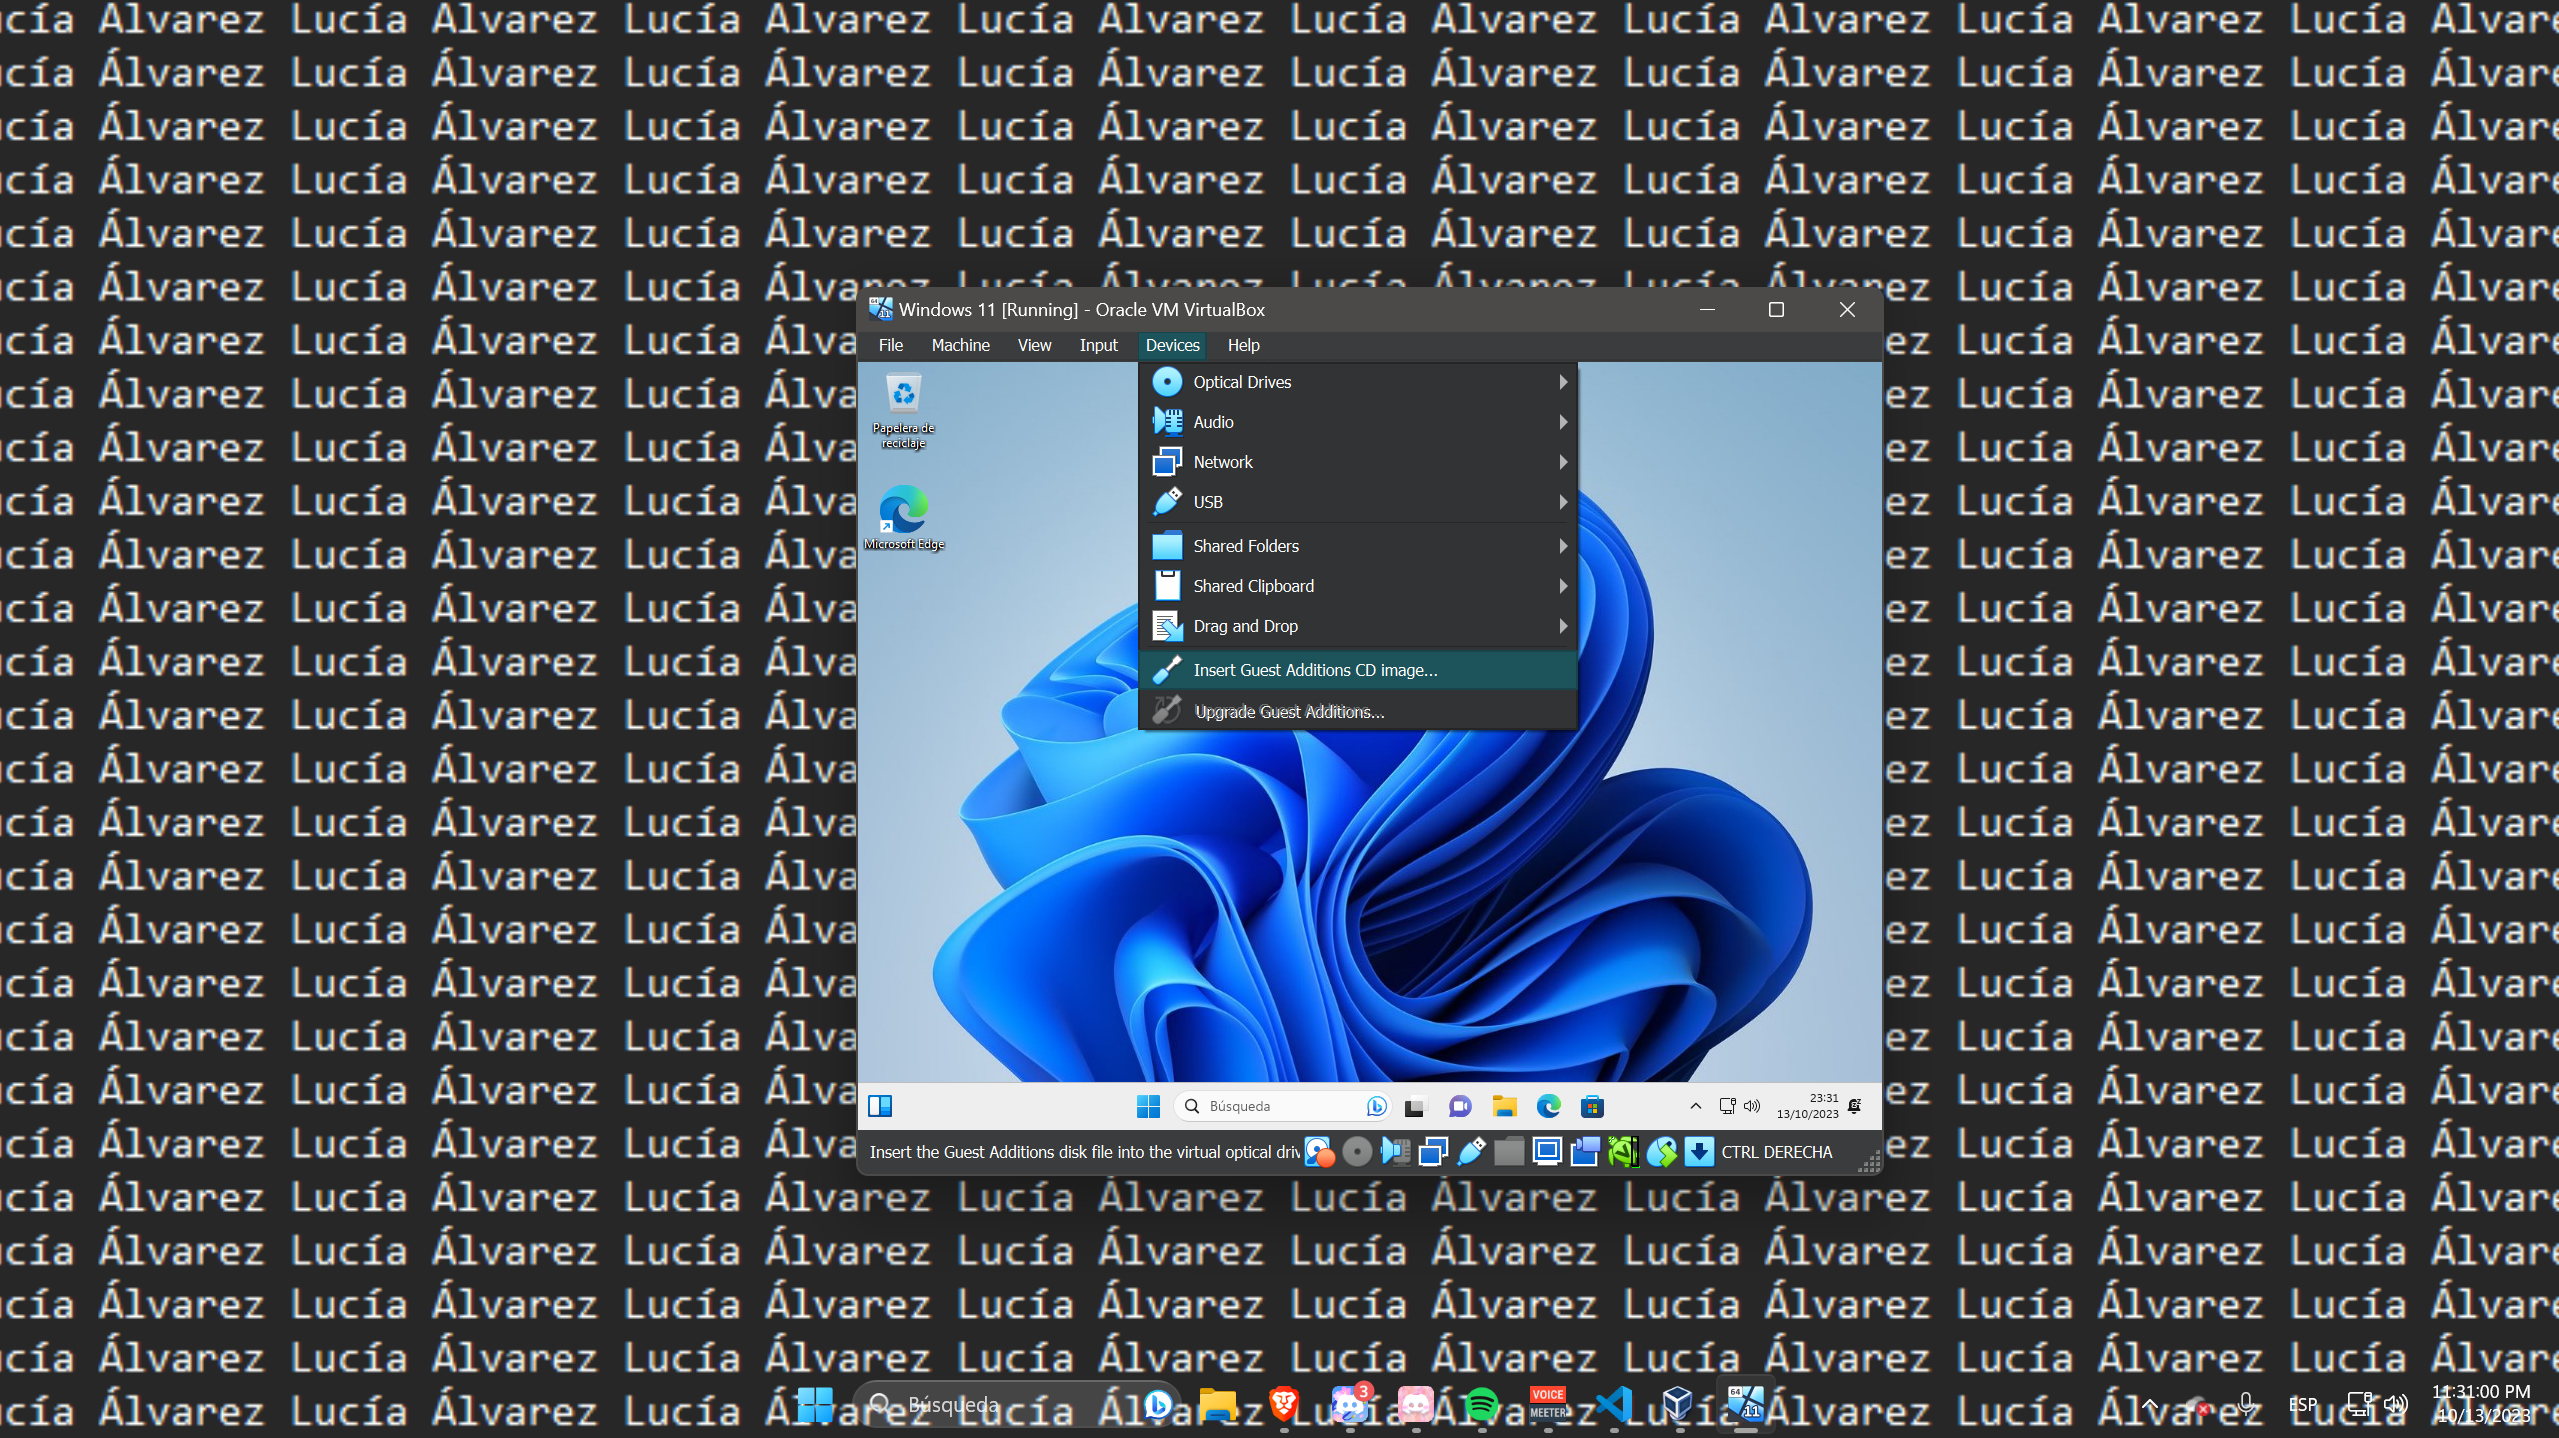Click the hard disk activity status icon
2559x1438 pixels.
[x=1318, y=1152]
